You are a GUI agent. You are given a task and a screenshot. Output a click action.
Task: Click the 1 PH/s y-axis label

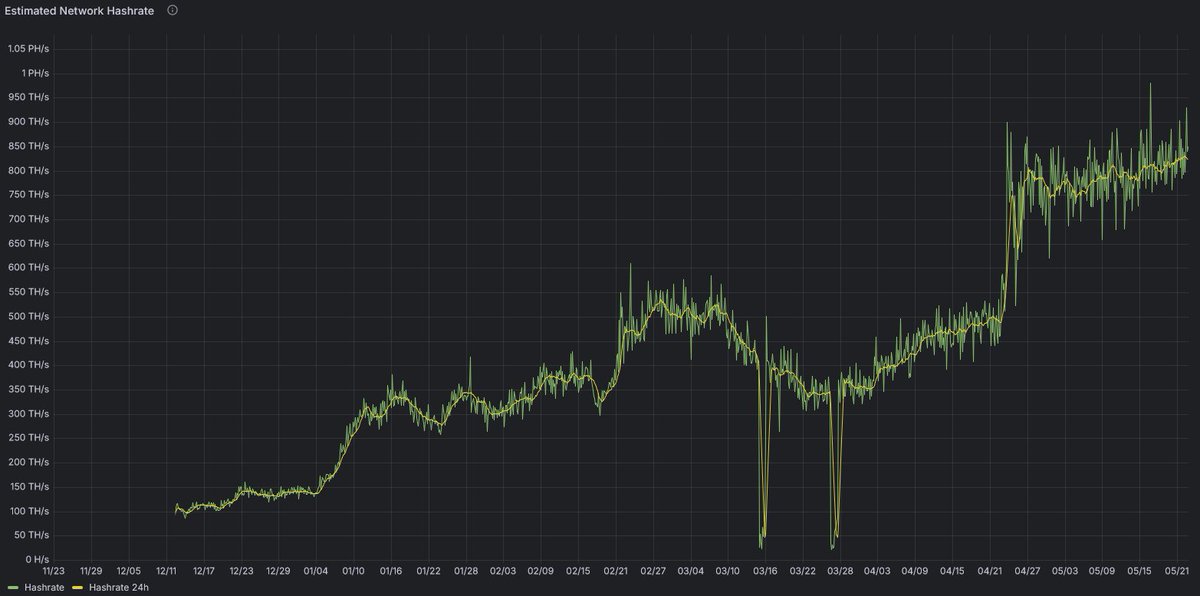[x=35, y=73]
